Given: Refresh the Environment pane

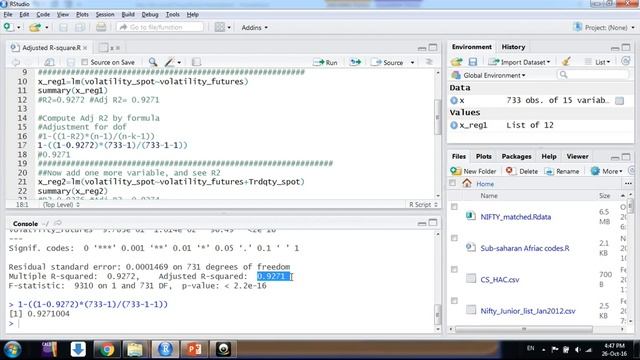Looking at the screenshot, I should (x=625, y=61).
